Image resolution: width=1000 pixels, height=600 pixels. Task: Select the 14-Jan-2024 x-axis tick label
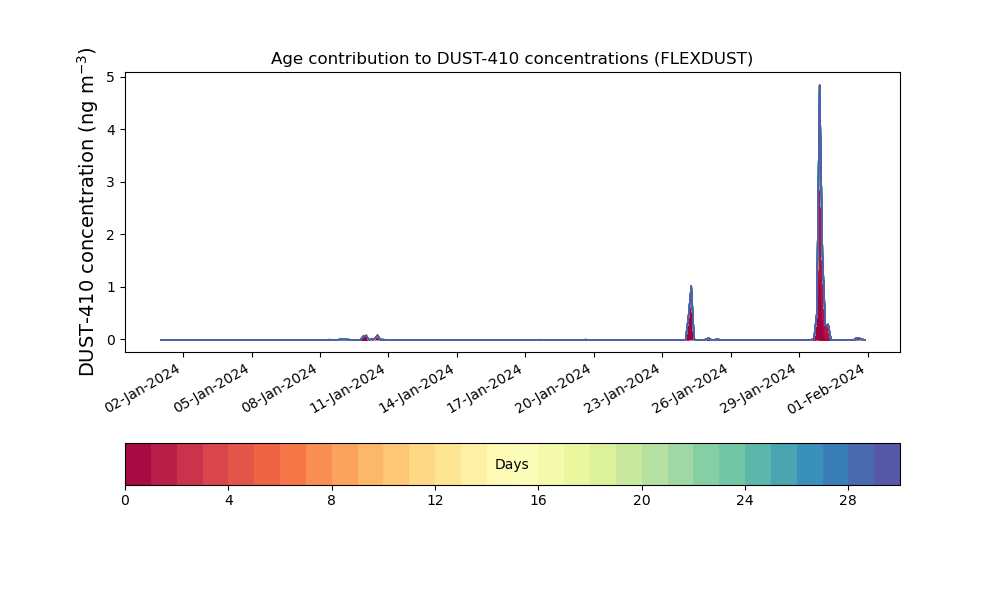(417, 388)
